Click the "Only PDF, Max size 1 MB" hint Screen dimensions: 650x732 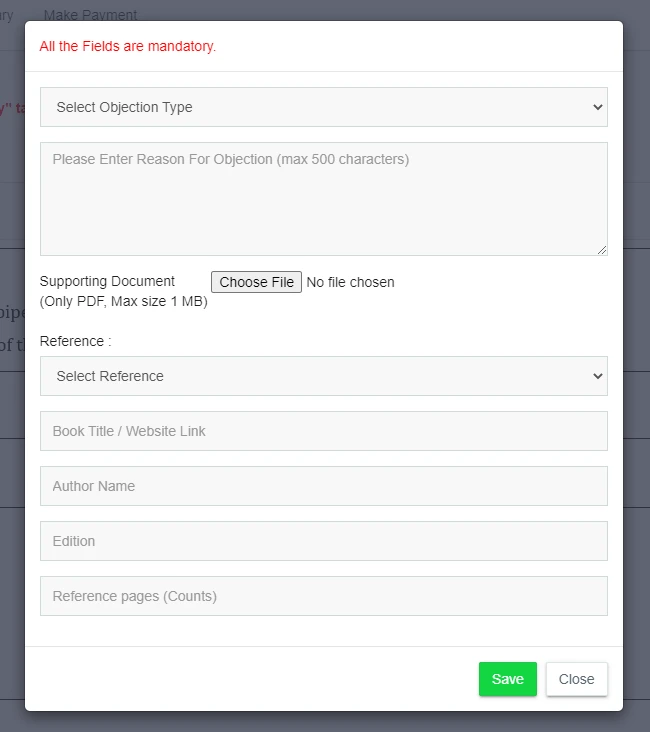[123, 301]
